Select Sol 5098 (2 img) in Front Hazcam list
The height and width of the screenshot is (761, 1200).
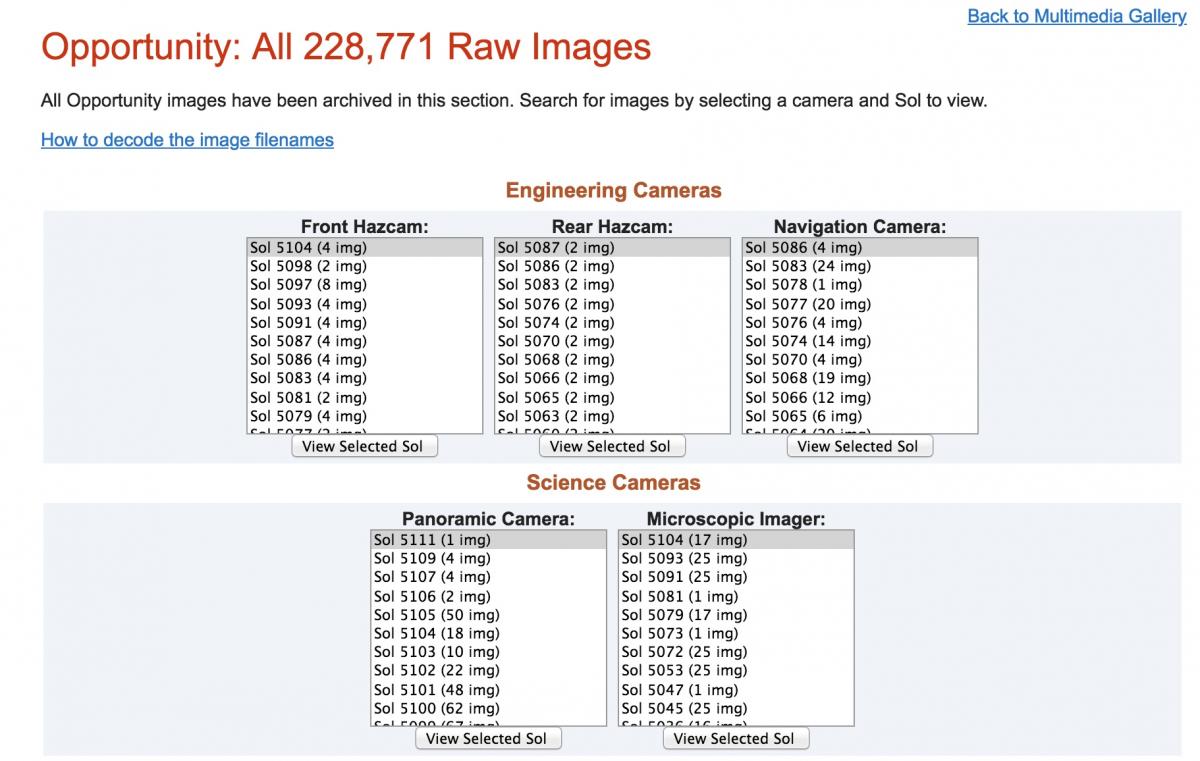click(x=364, y=267)
